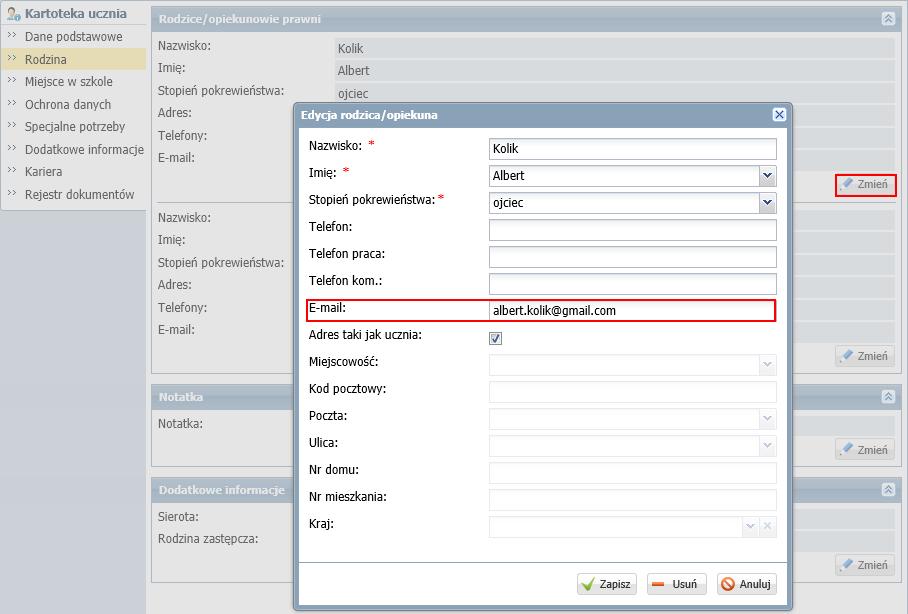The width and height of the screenshot is (908, 614).
Task: Open Rejestr dokumentów section
Action: pyautogui.click(x=79, y=194)
